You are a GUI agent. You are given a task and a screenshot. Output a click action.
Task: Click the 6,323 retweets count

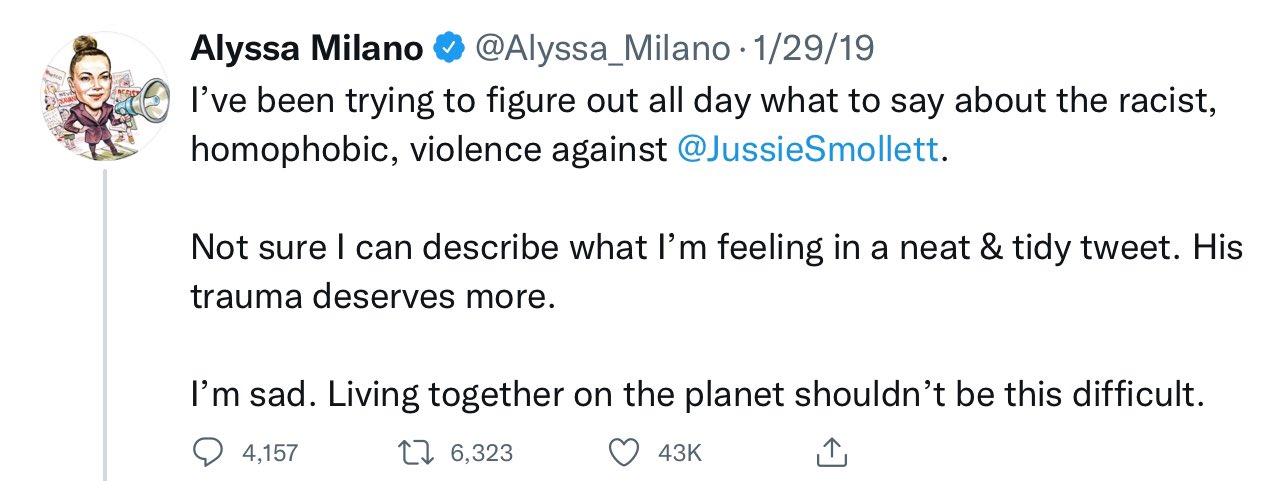[480, 454]
